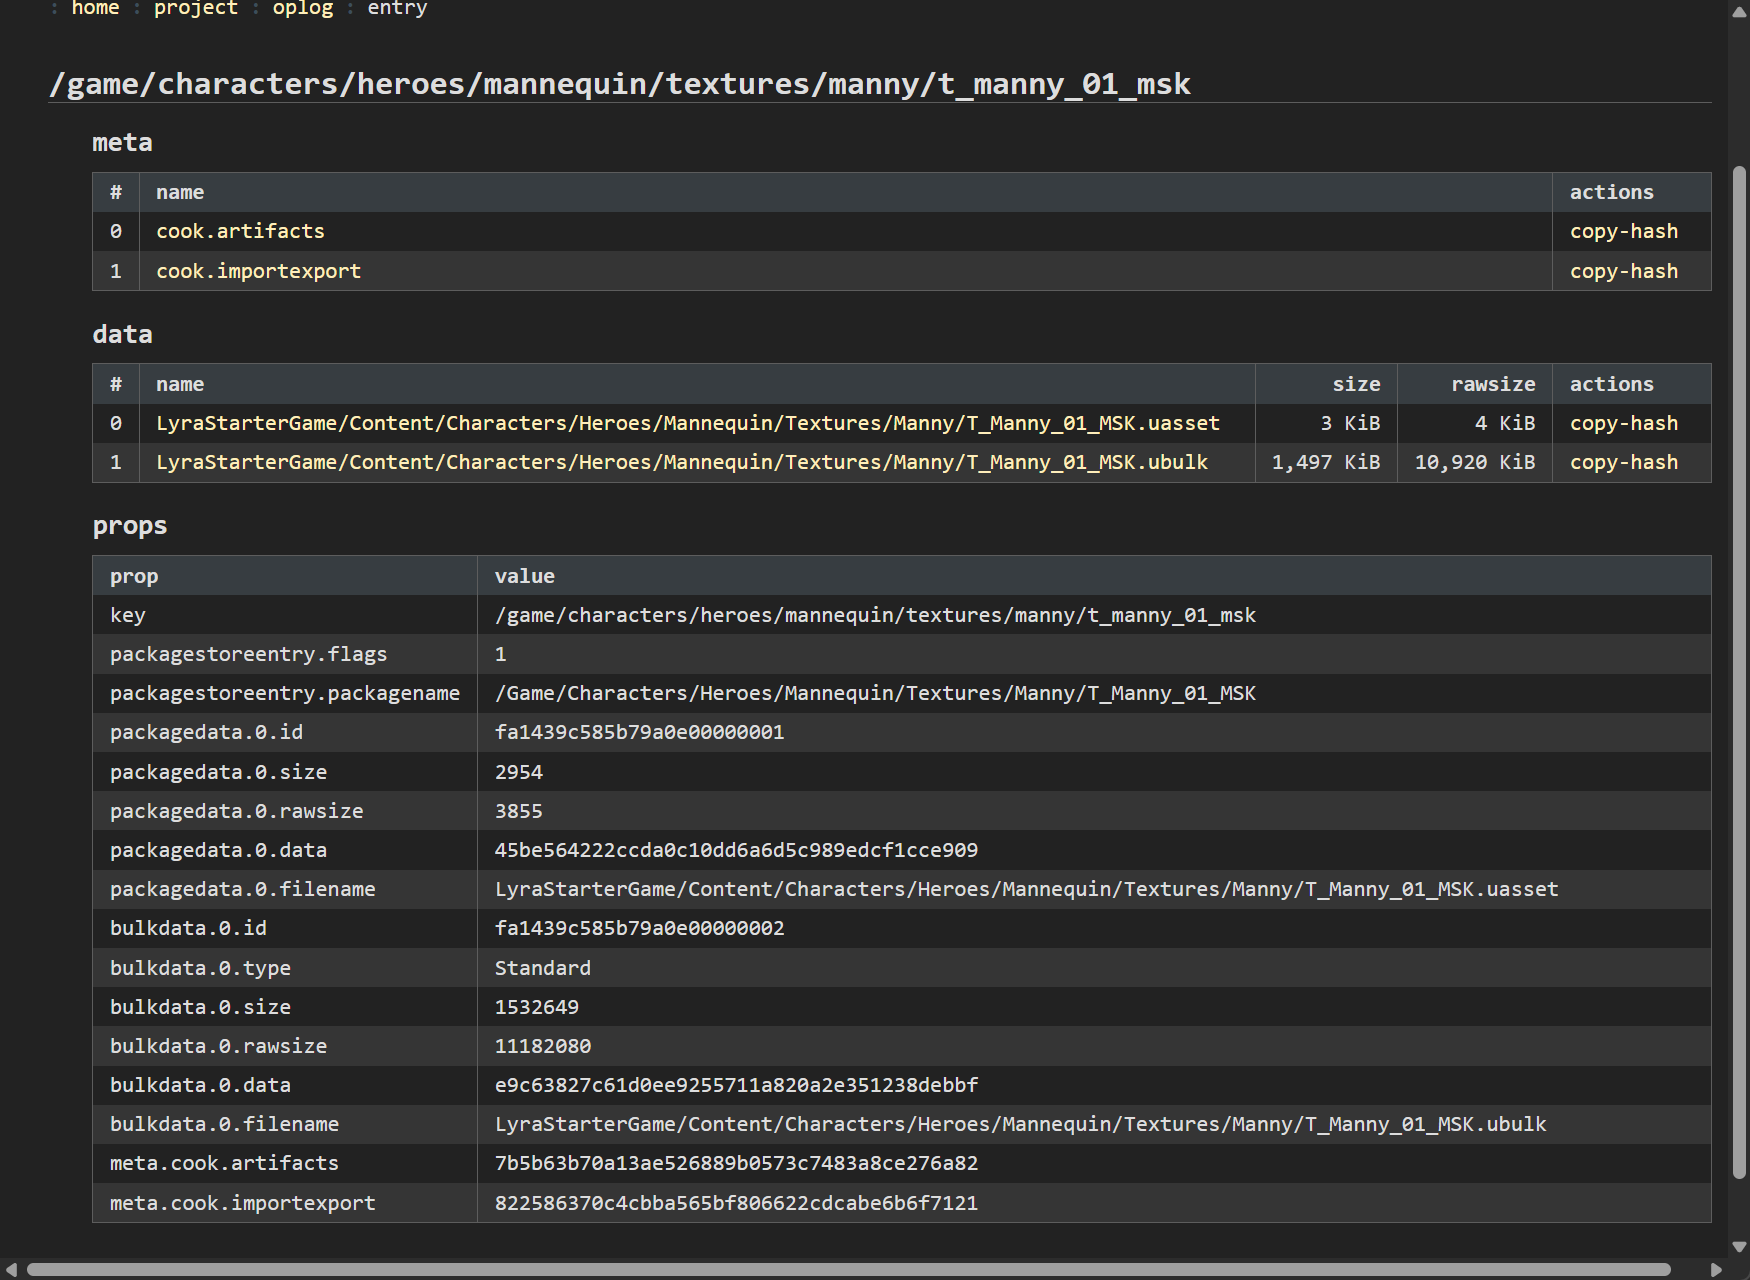Click the packagestoreentry.flags prop name
Viewport: 1750px width, 1280px height.
click(x=248, y=654)
